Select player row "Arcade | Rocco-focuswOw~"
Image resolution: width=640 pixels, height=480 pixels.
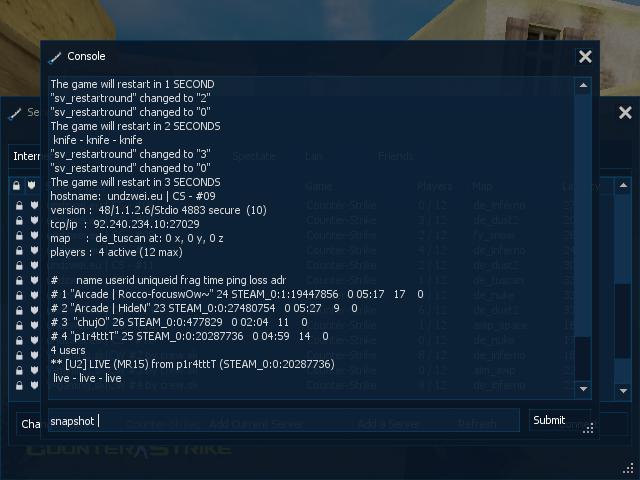(237, 294)
